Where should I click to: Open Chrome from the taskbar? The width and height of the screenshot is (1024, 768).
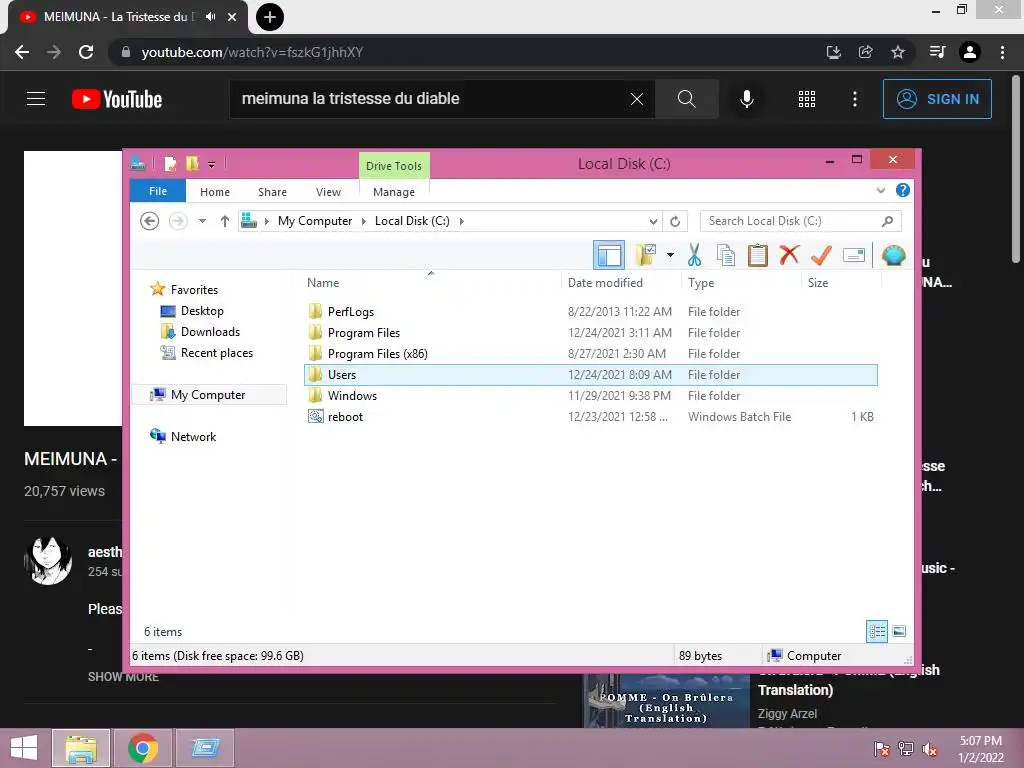point(143,748)
